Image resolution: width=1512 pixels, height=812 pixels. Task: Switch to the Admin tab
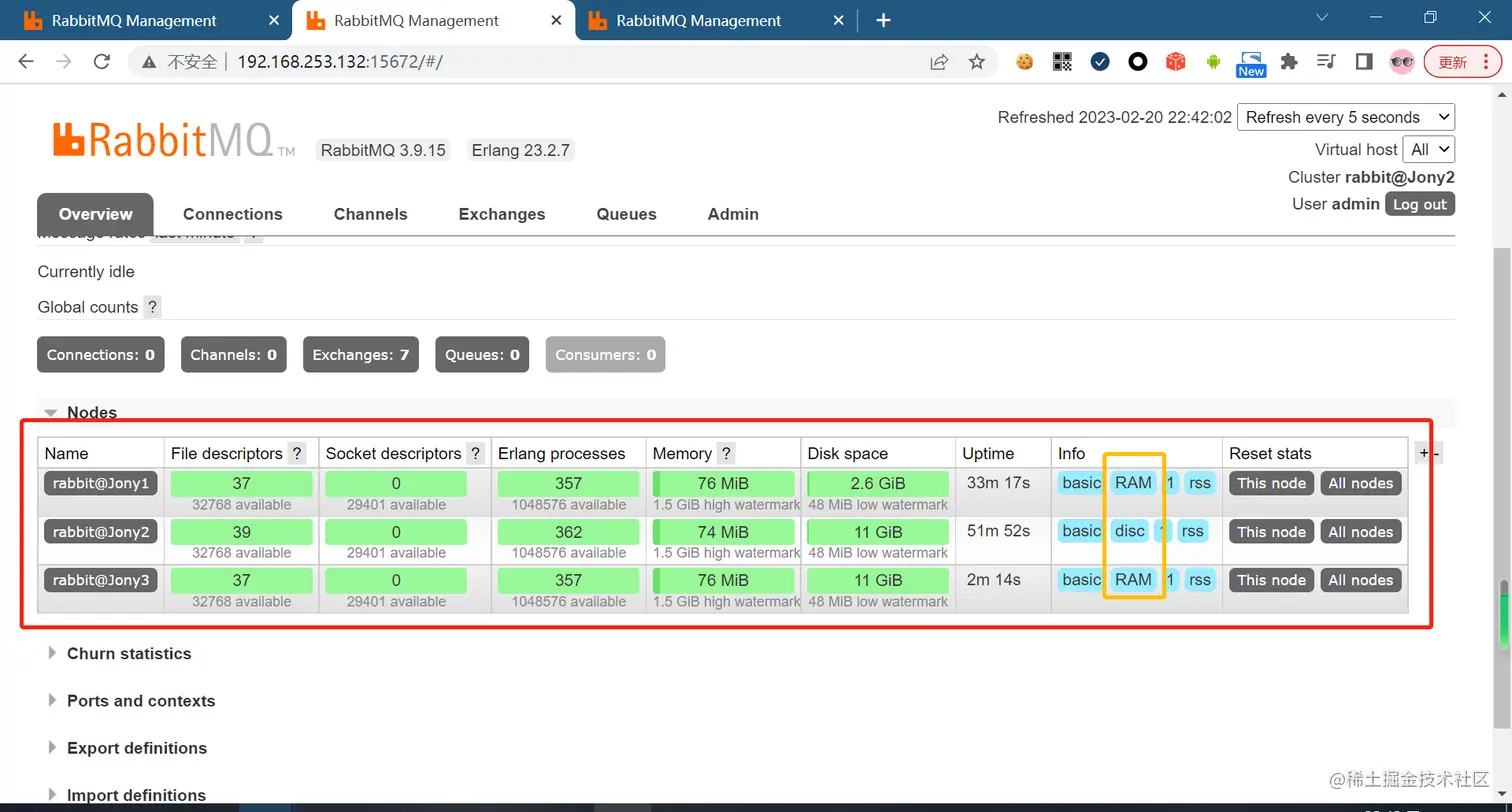click(x=733, y=214)
